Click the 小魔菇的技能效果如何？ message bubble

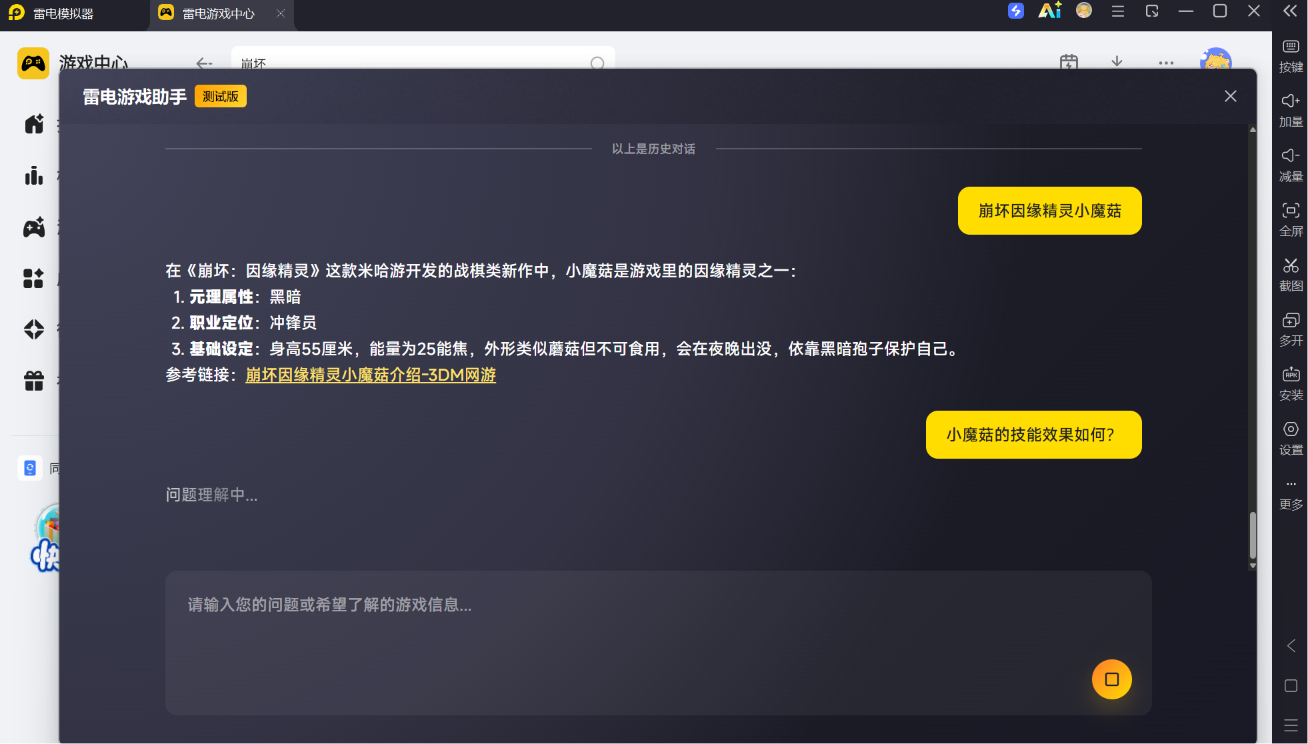1034,435
